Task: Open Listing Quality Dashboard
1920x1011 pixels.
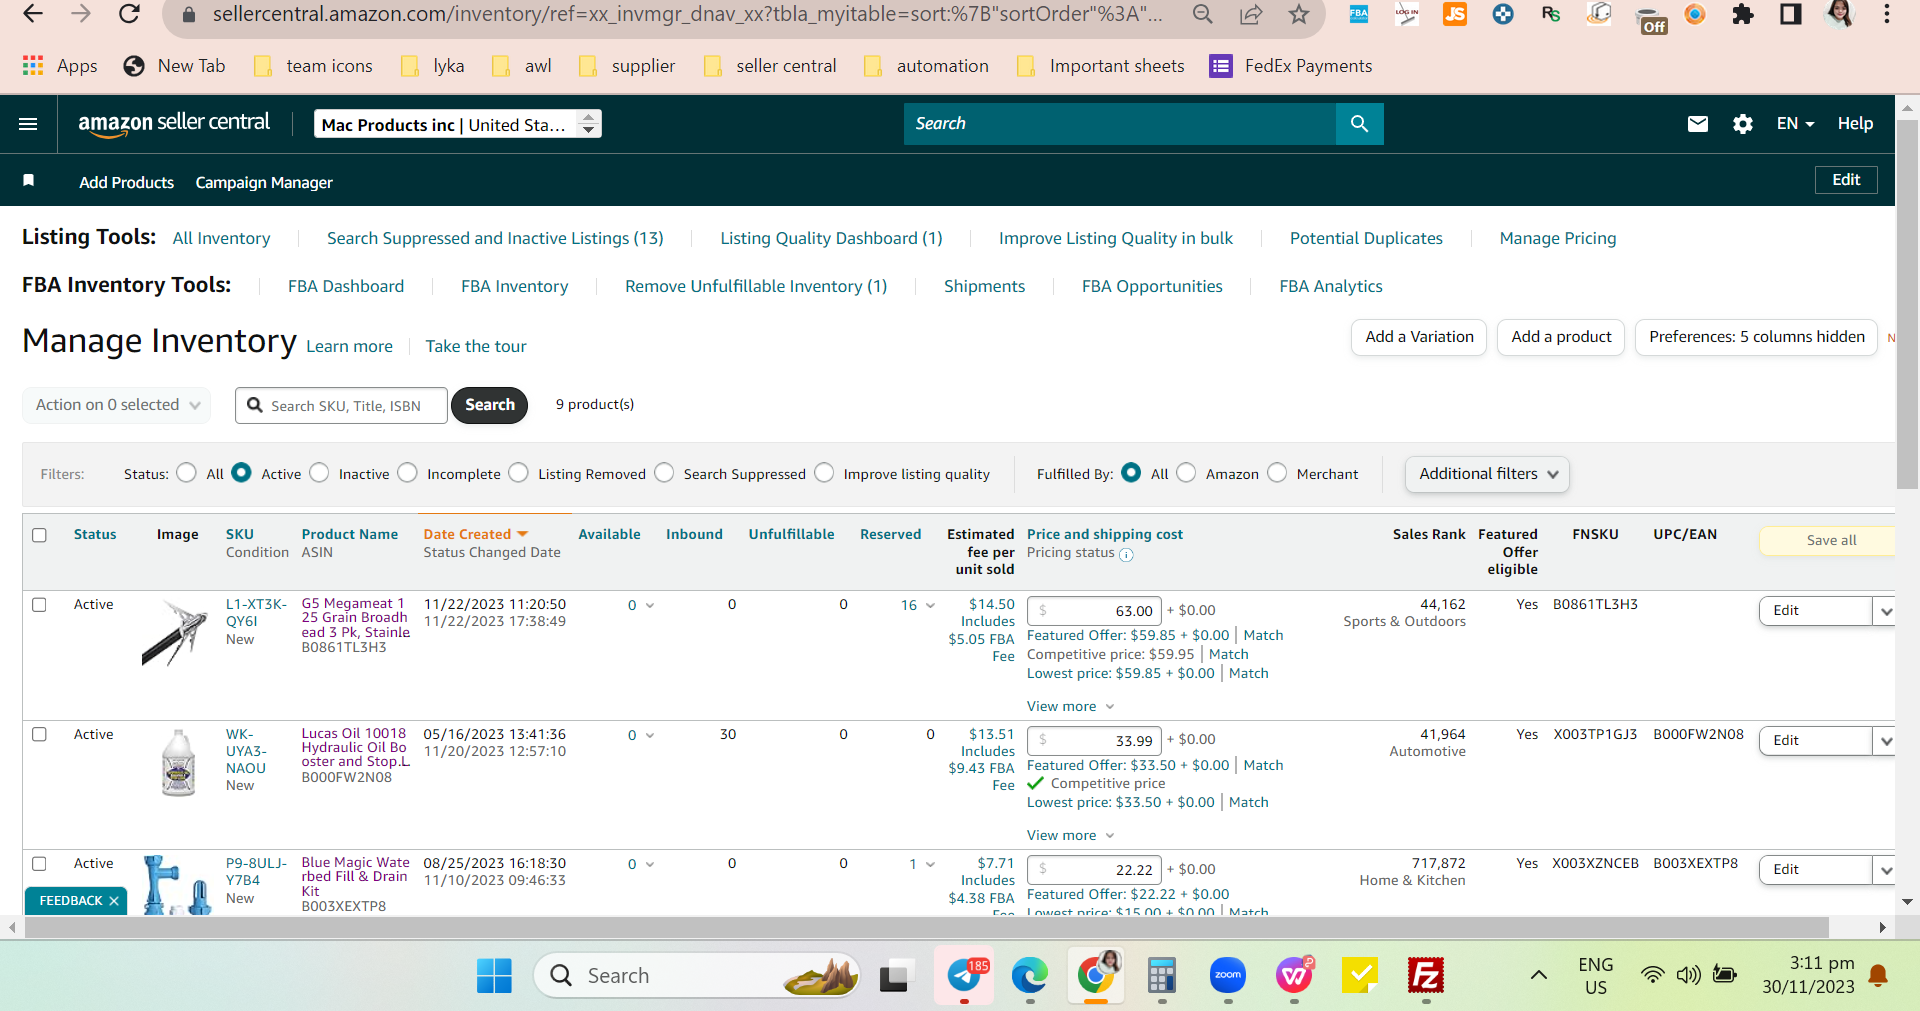Action: [x=831, y=238]
